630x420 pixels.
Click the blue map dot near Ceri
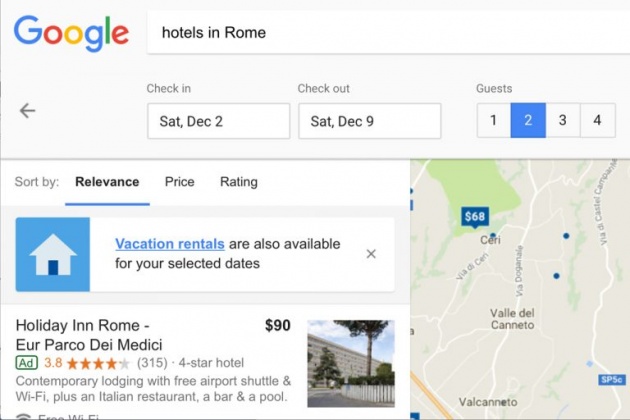tap(493, 236)
